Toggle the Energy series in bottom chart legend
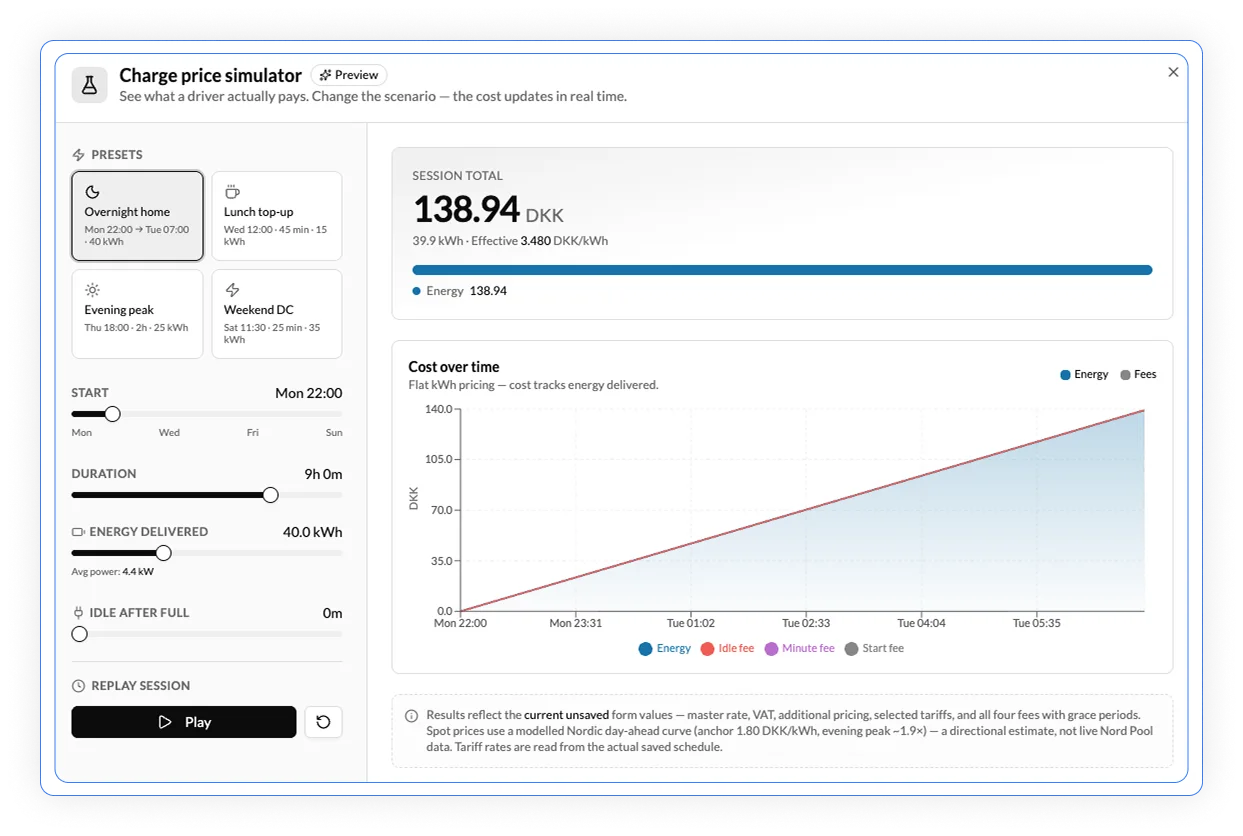Image resolution: width=1243 pixels, height=836 pixels. 665,649
